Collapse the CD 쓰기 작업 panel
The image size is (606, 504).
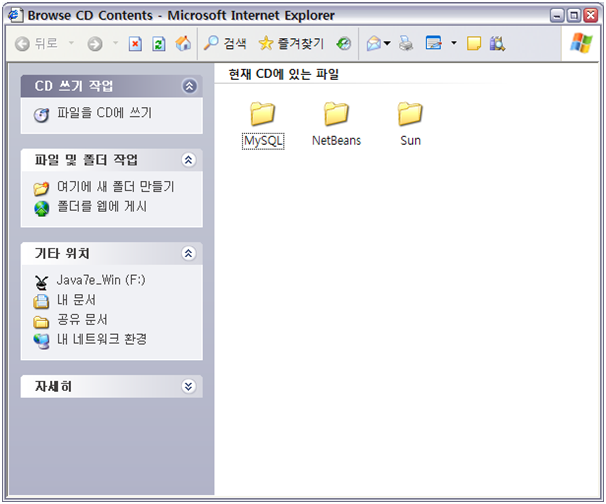click(x=189, y=86)
